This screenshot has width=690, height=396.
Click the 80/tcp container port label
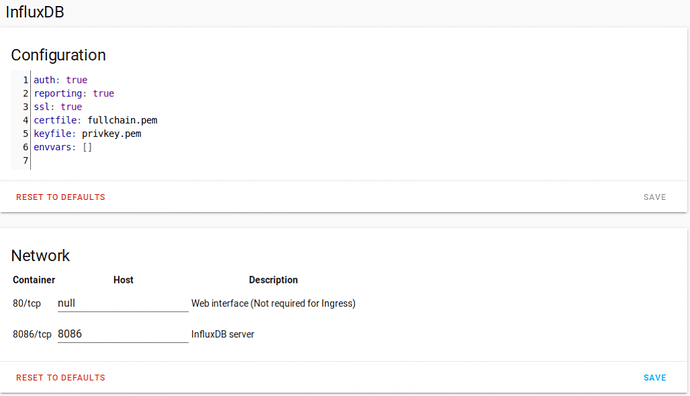(x=27, y=304)
